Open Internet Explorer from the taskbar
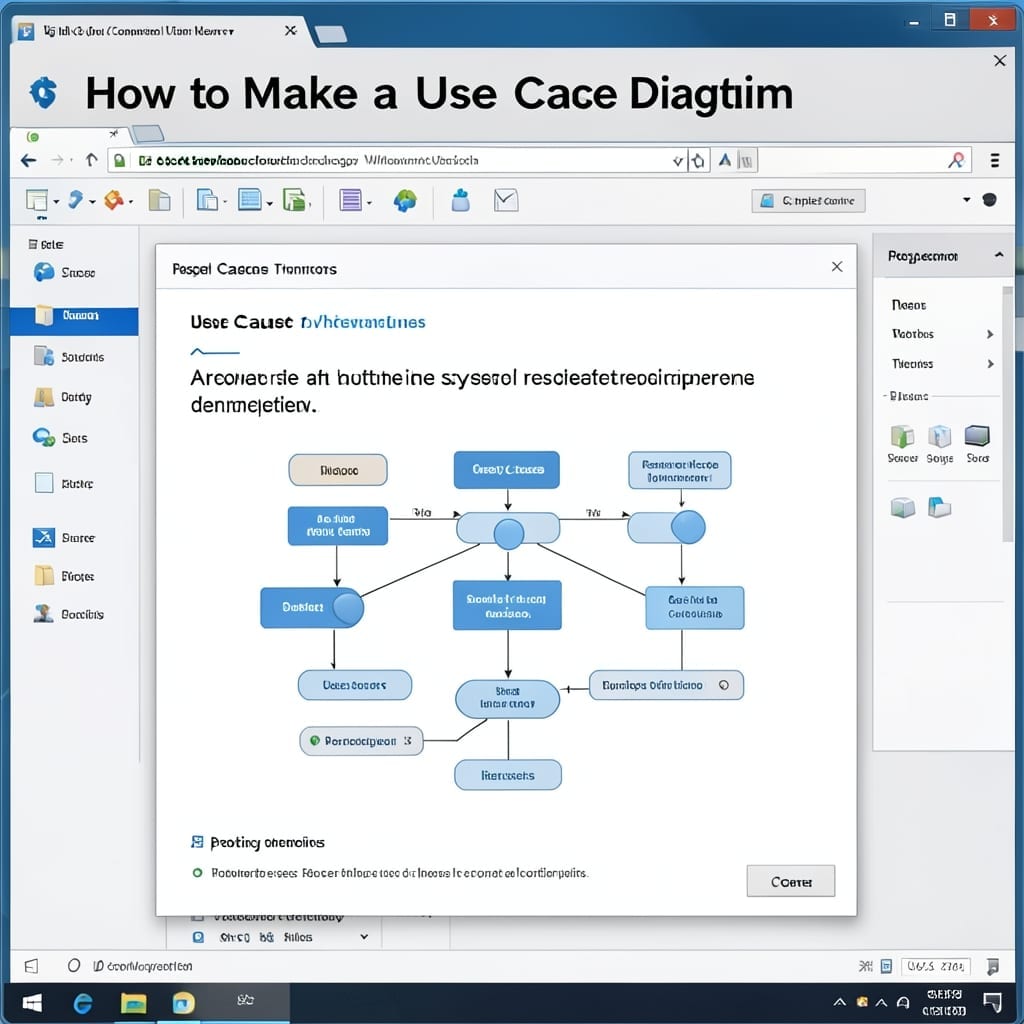The height and width of the screenshot is (1024, 1024). click(83, 1003)
